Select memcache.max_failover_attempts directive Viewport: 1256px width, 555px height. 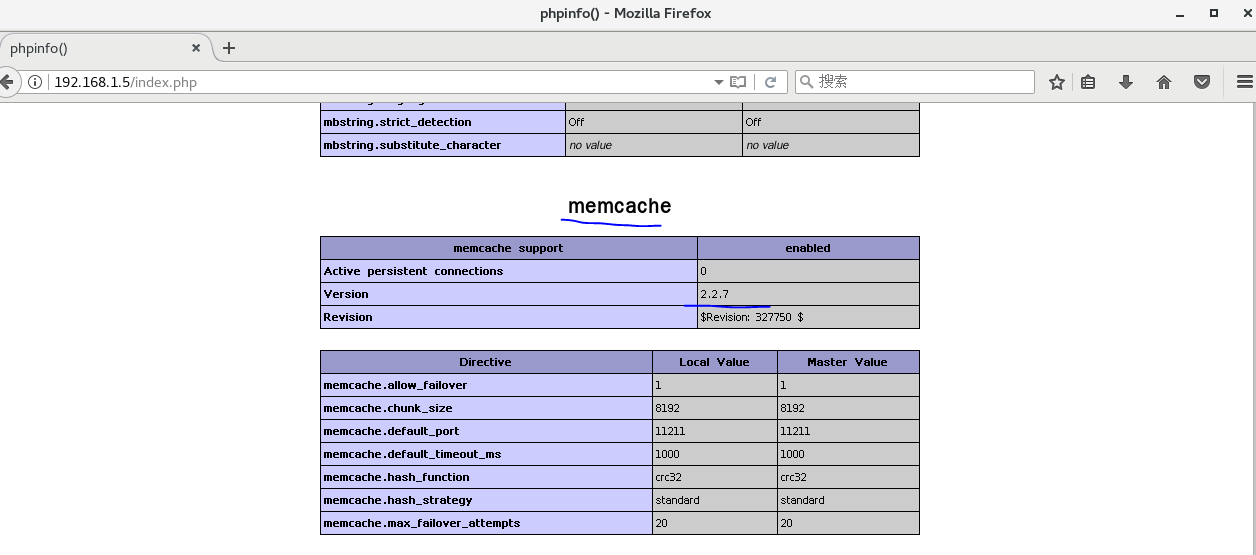pyautogui.click(x=421, y=523)
